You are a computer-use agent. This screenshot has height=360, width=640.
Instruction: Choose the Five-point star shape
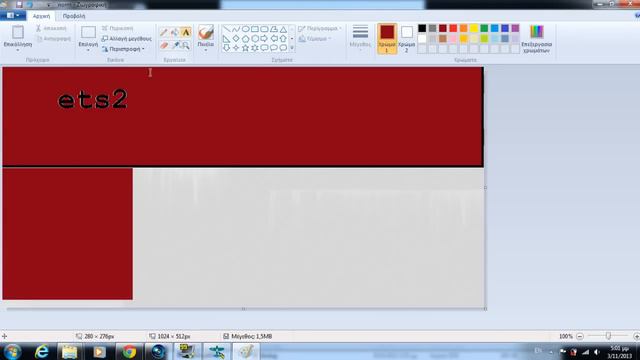tap(245, 48)
